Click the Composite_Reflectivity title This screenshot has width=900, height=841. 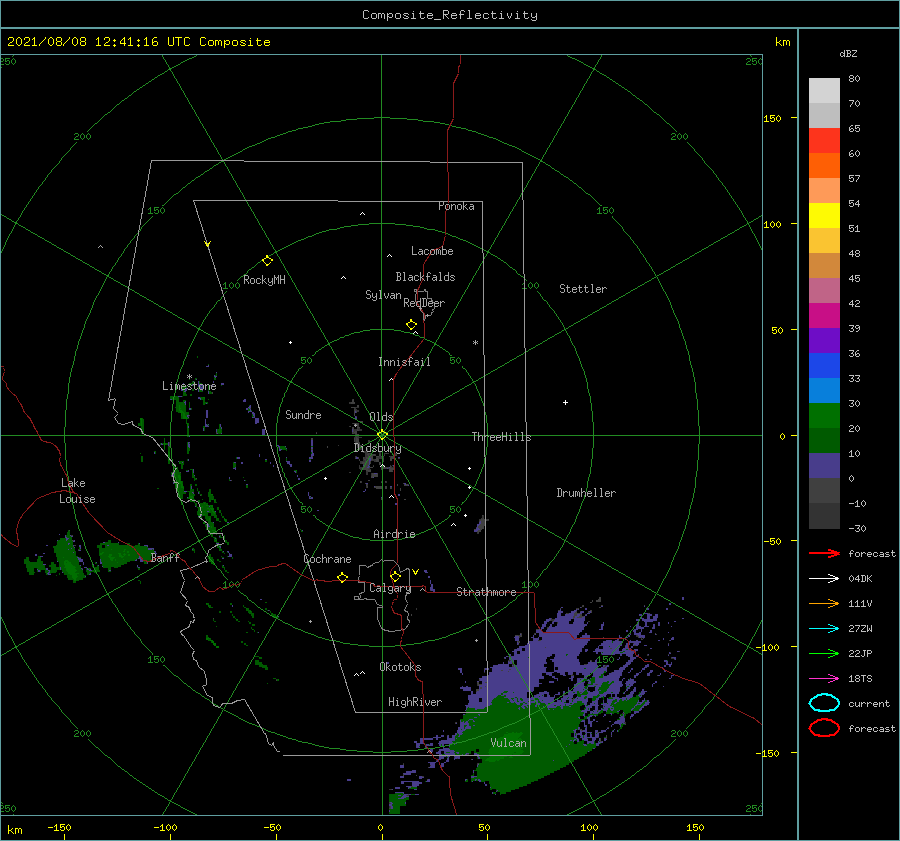pyautogui.click(x=450, y=15)
